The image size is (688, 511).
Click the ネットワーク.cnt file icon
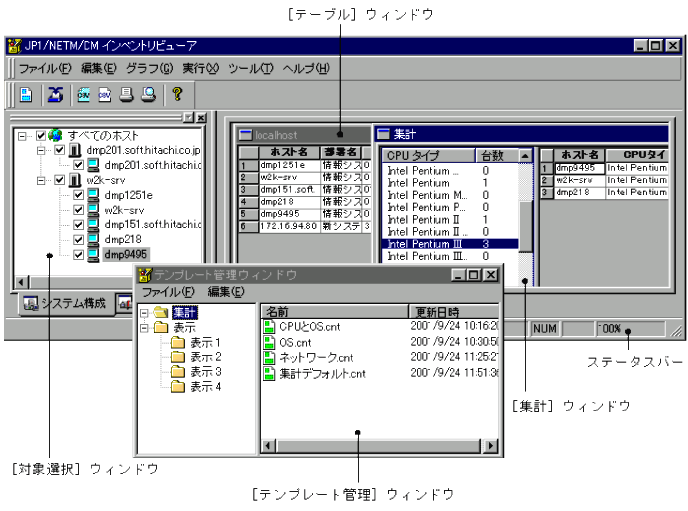coord(269,357)
